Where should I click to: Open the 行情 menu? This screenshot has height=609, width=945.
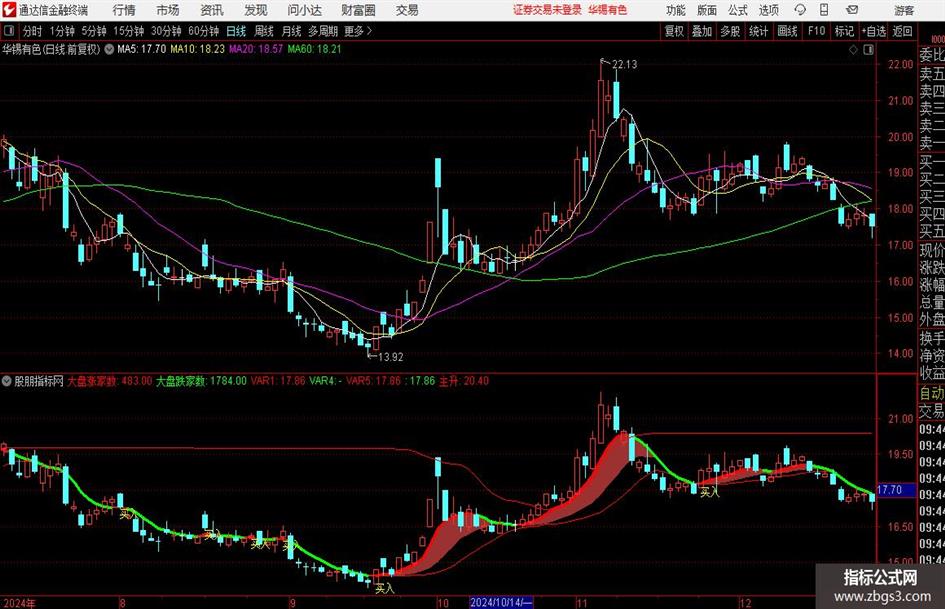[124, 10]
